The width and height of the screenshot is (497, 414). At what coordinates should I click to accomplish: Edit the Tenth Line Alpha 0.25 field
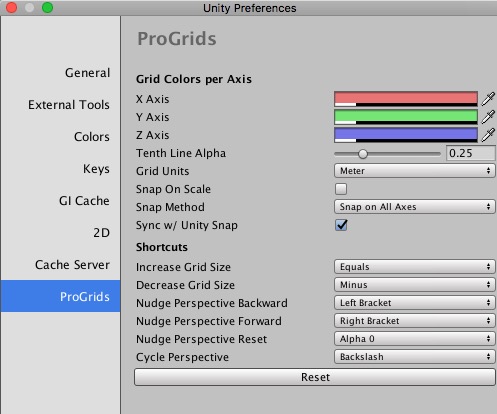(x=471, y=153)
